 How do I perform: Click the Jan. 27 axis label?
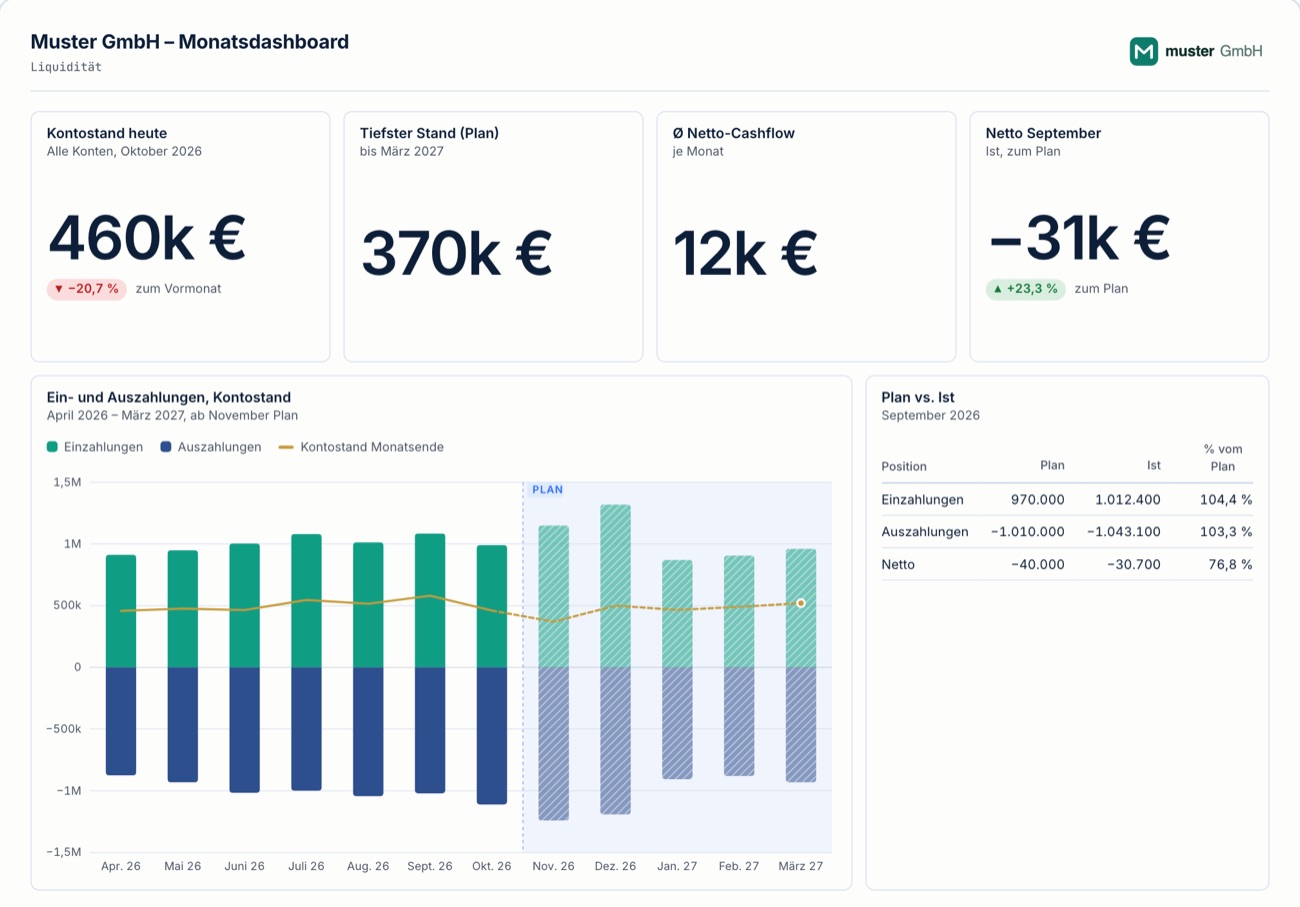[677, 866]
